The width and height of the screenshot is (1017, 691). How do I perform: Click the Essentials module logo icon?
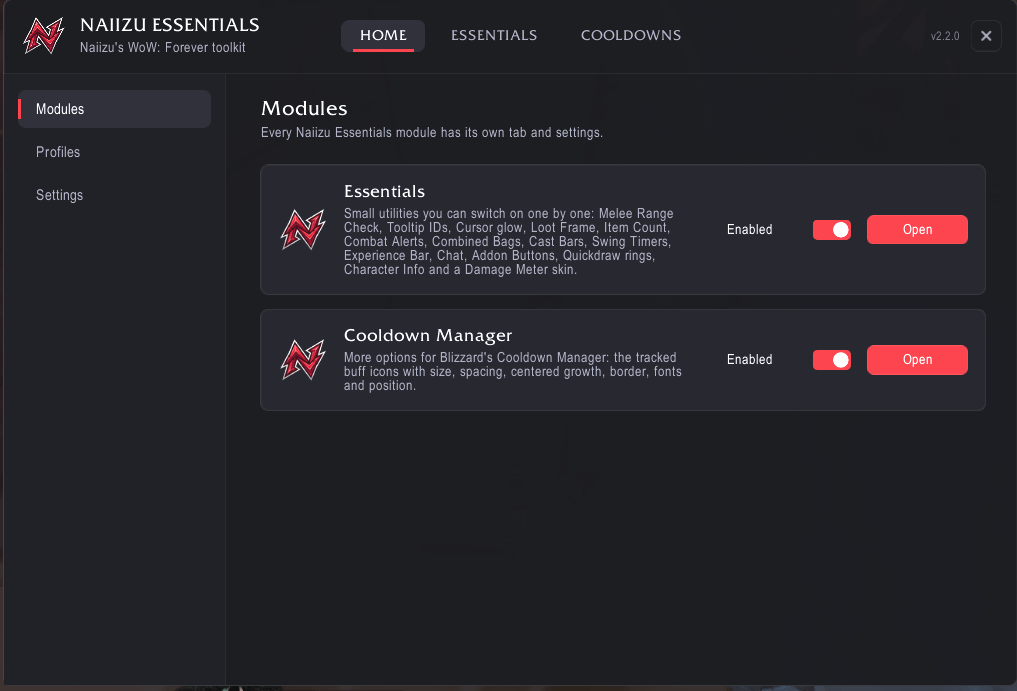[303, 230]
